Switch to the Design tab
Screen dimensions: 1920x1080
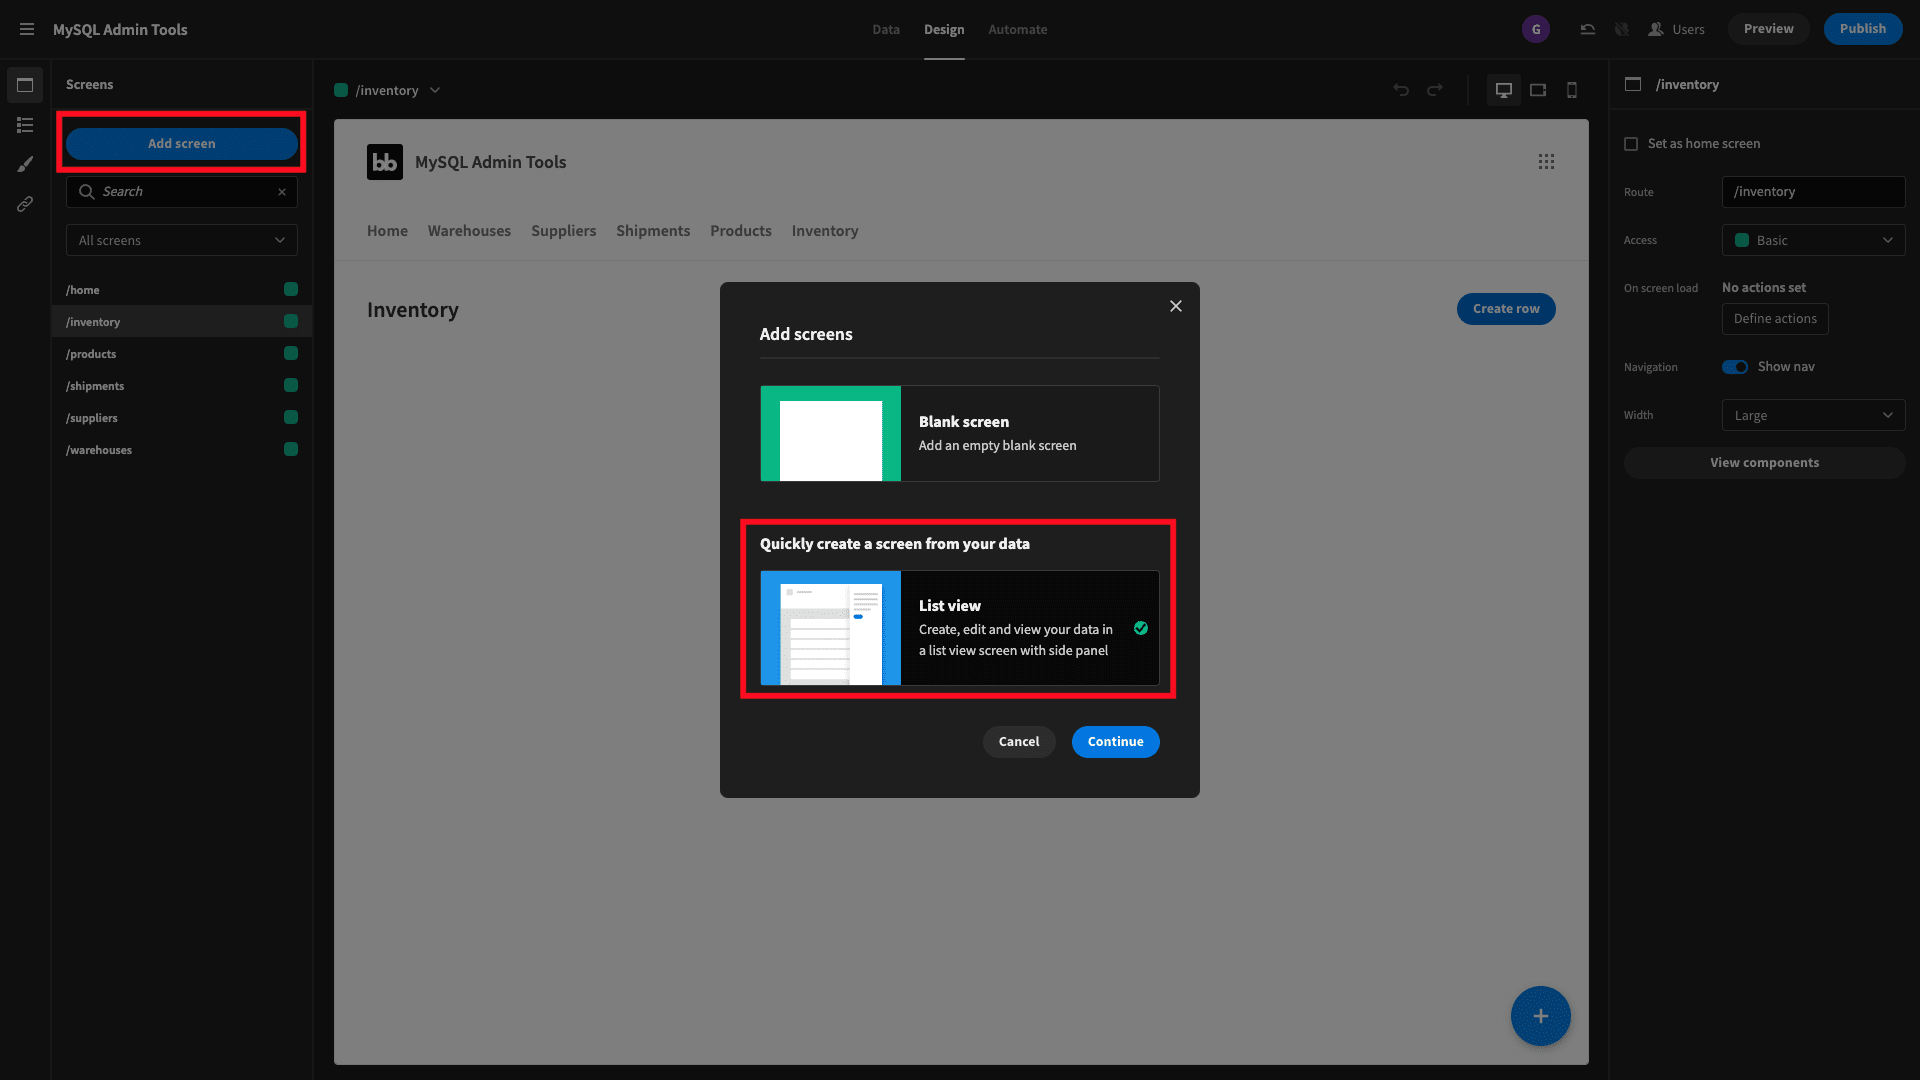[943, 29]
